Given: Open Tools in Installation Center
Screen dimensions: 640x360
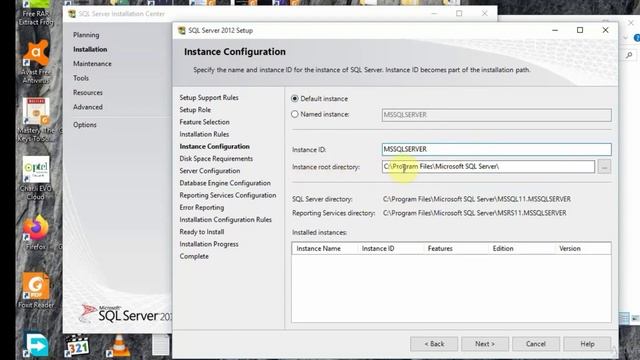Looking at the screenshot, I should [81, 78].
